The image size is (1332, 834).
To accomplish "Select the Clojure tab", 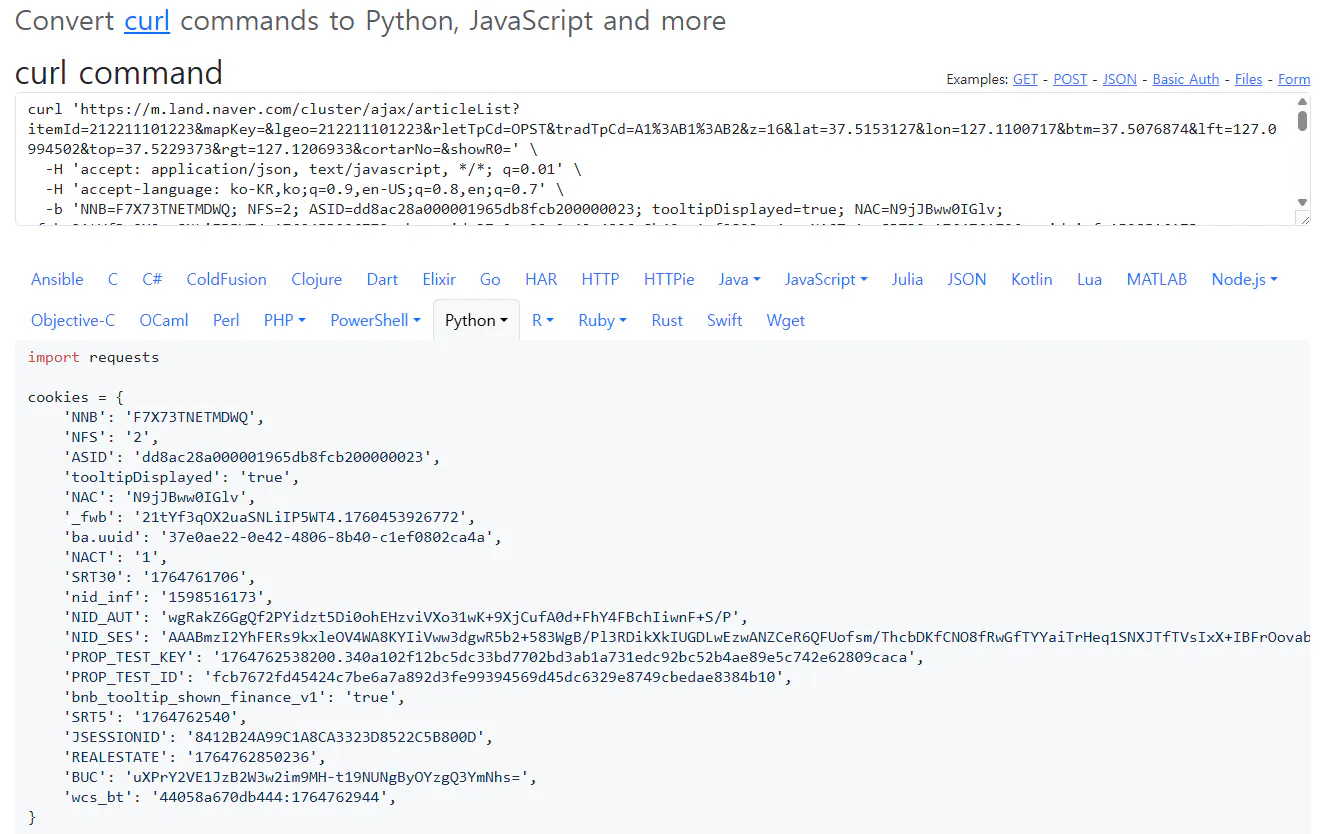I will coord(317,279).
